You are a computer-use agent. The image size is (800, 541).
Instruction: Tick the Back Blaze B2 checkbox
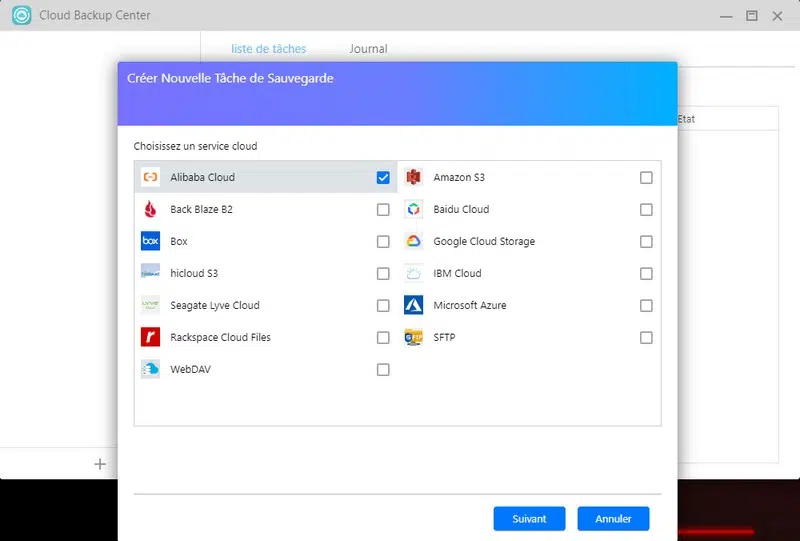pyautogui.click(x=383, y=210)
